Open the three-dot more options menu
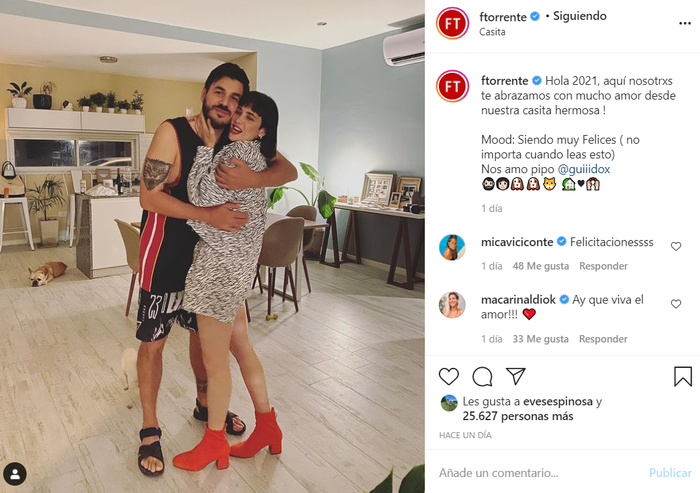This screenshot has width=700, height=493. [685, 23]
